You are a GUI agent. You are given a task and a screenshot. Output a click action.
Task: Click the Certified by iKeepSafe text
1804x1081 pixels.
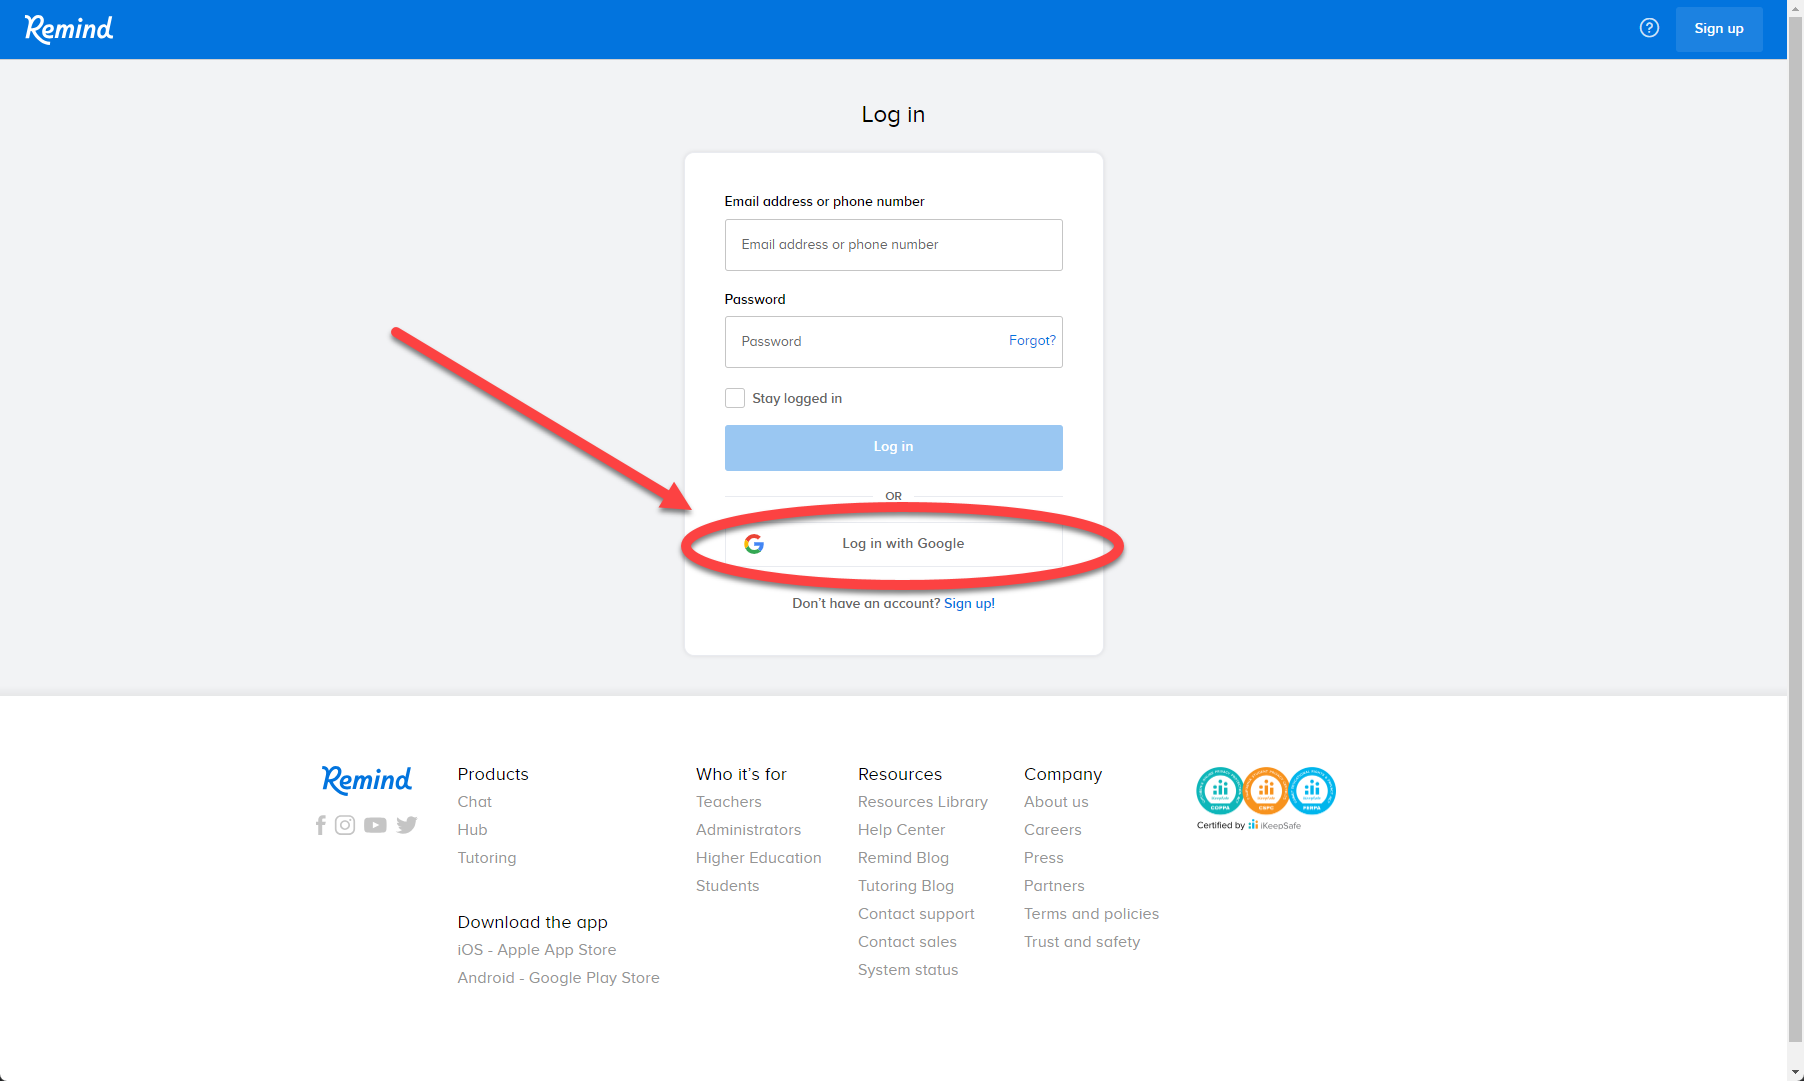point(1249,826)
